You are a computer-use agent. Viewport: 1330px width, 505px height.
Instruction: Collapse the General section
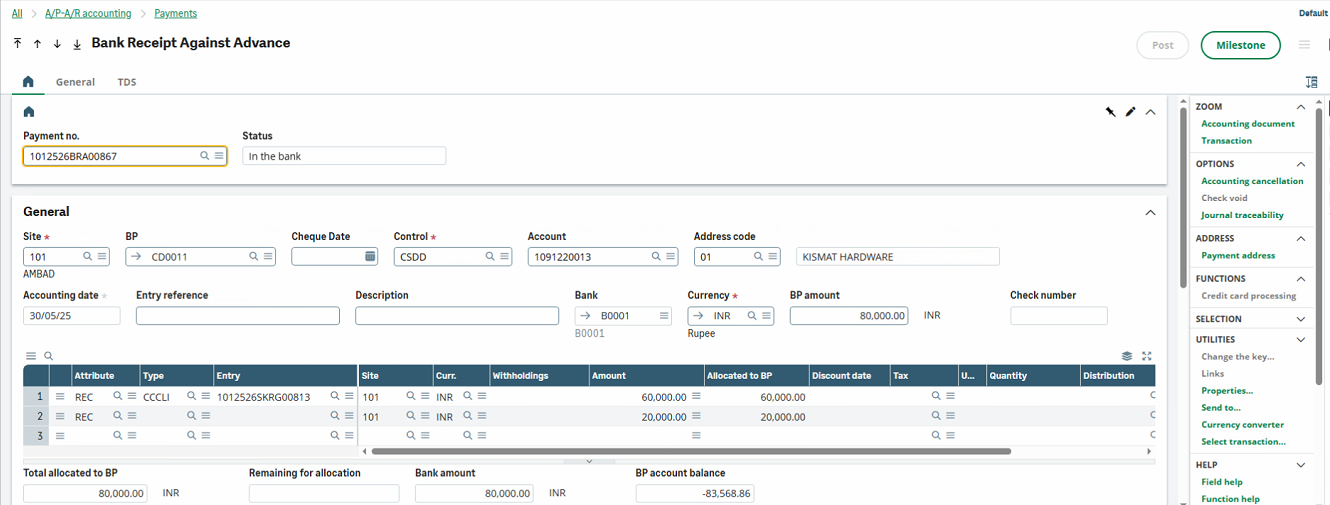click(x=1150, y=212)
